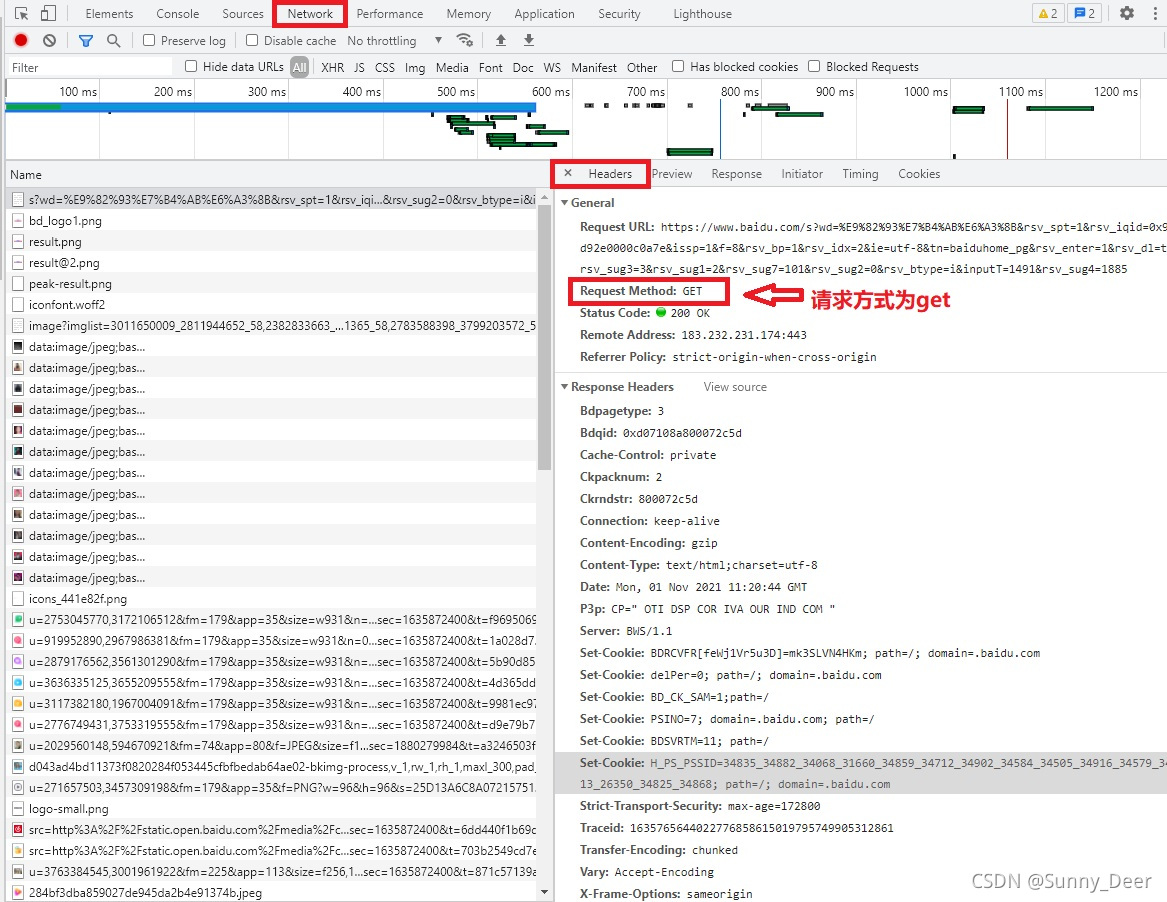Image resolution: width=1167 pixels, height=902 pixels.
Task: Toggle the device toolbar icon
Action: click(x=48, y=13)
